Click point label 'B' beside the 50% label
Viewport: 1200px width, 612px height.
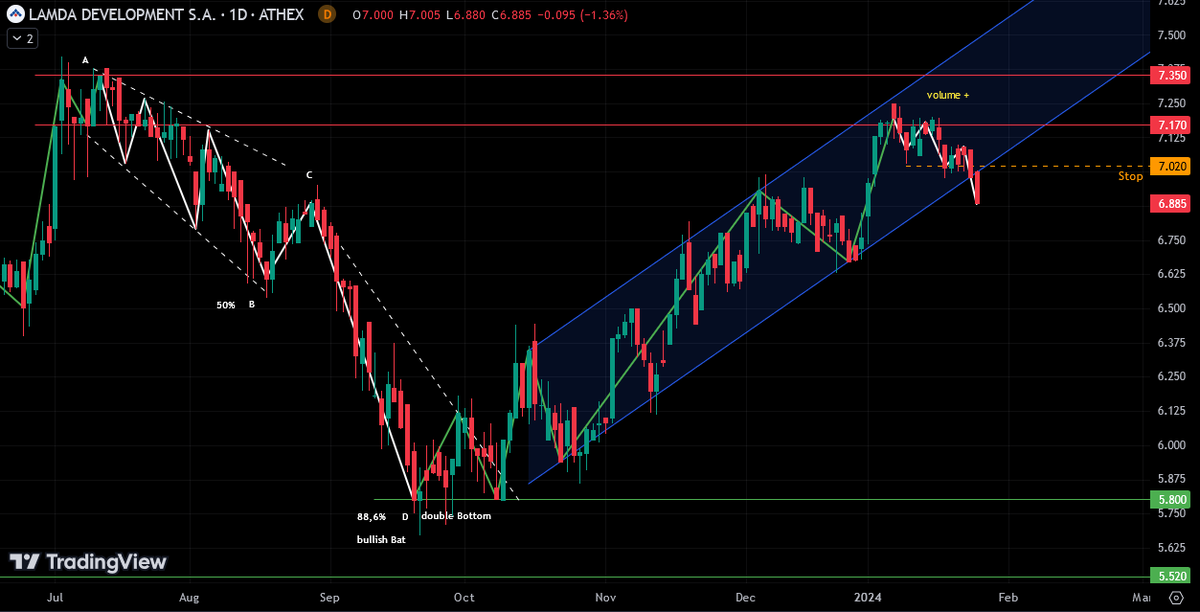click(x=252, y=304)
